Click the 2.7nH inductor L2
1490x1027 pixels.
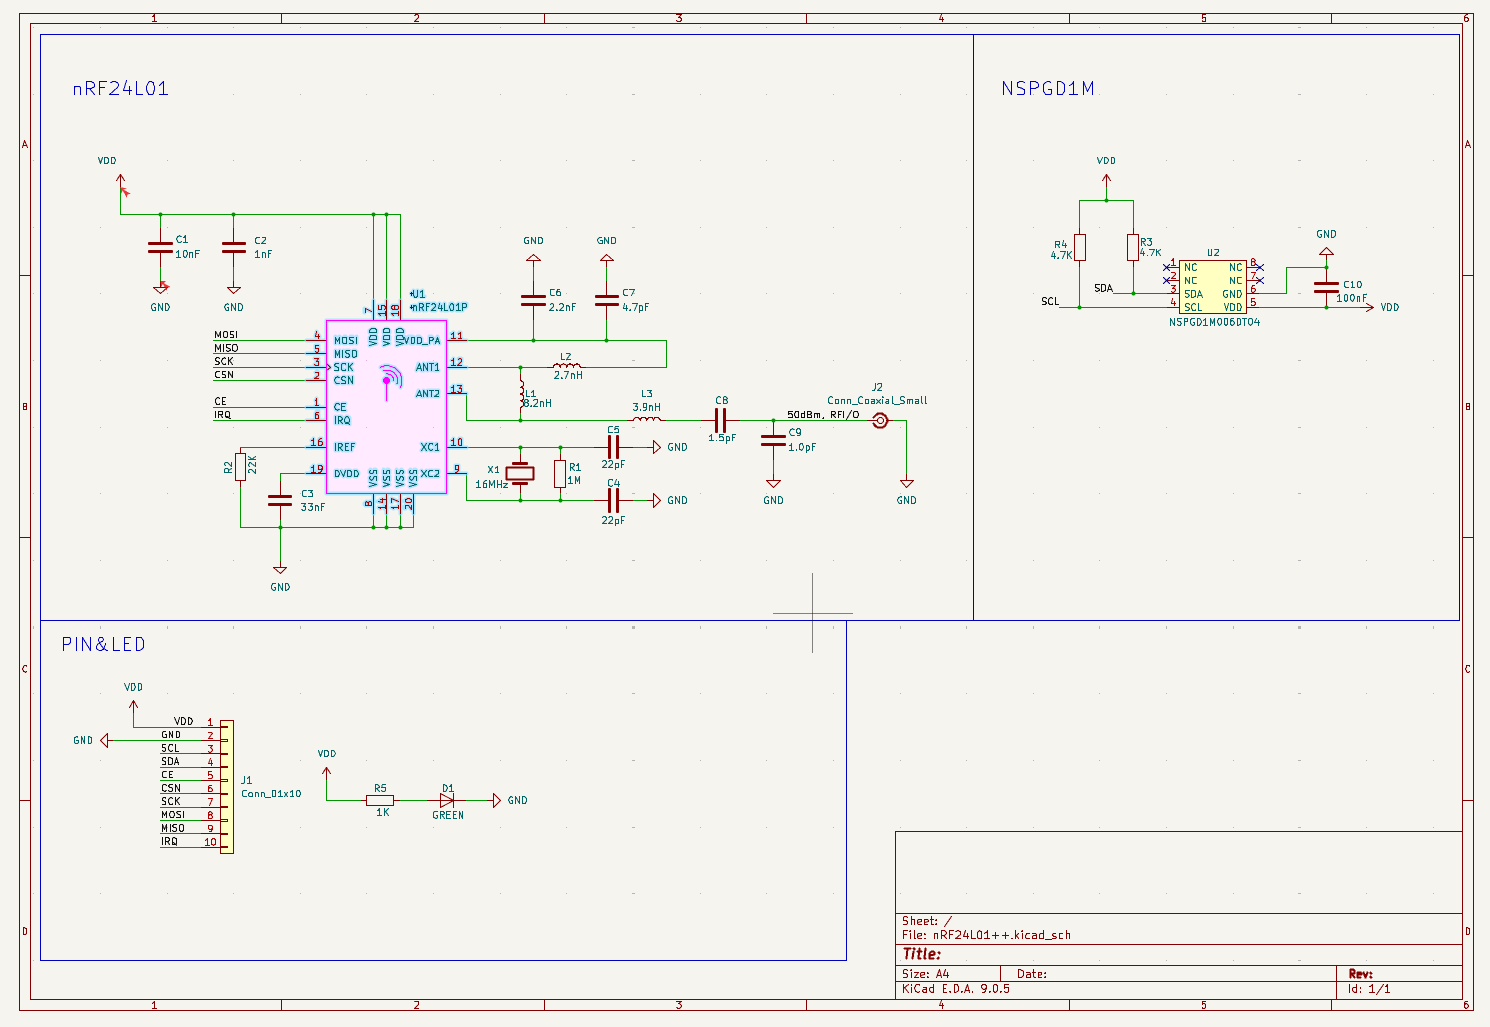pyautogui.click(x=566, y=367)
